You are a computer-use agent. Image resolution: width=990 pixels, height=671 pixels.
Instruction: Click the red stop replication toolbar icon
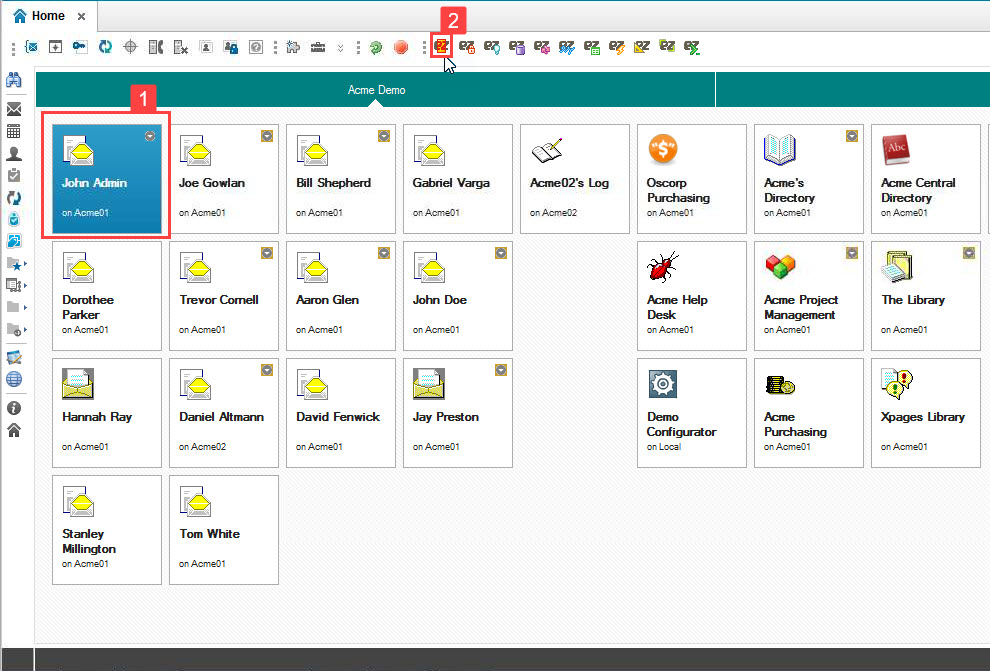pos(401,47)
